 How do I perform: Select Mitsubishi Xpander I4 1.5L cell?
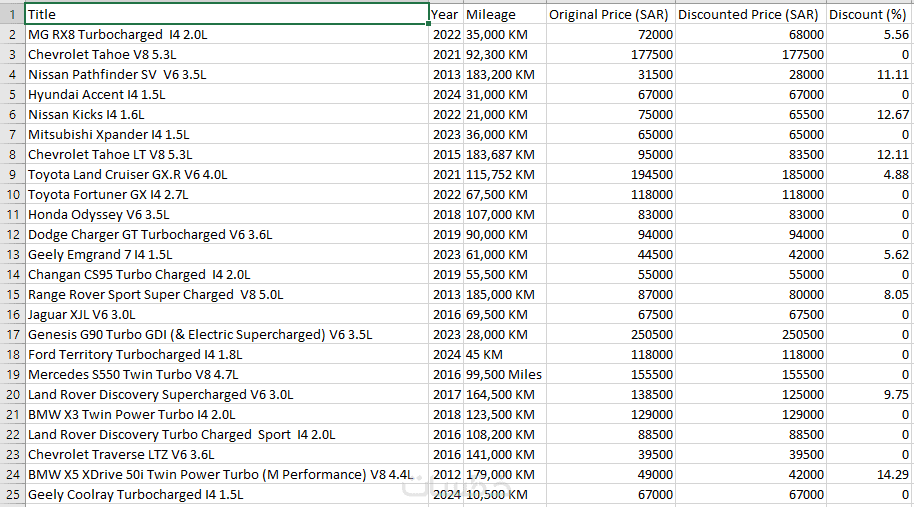pos(227,135)
